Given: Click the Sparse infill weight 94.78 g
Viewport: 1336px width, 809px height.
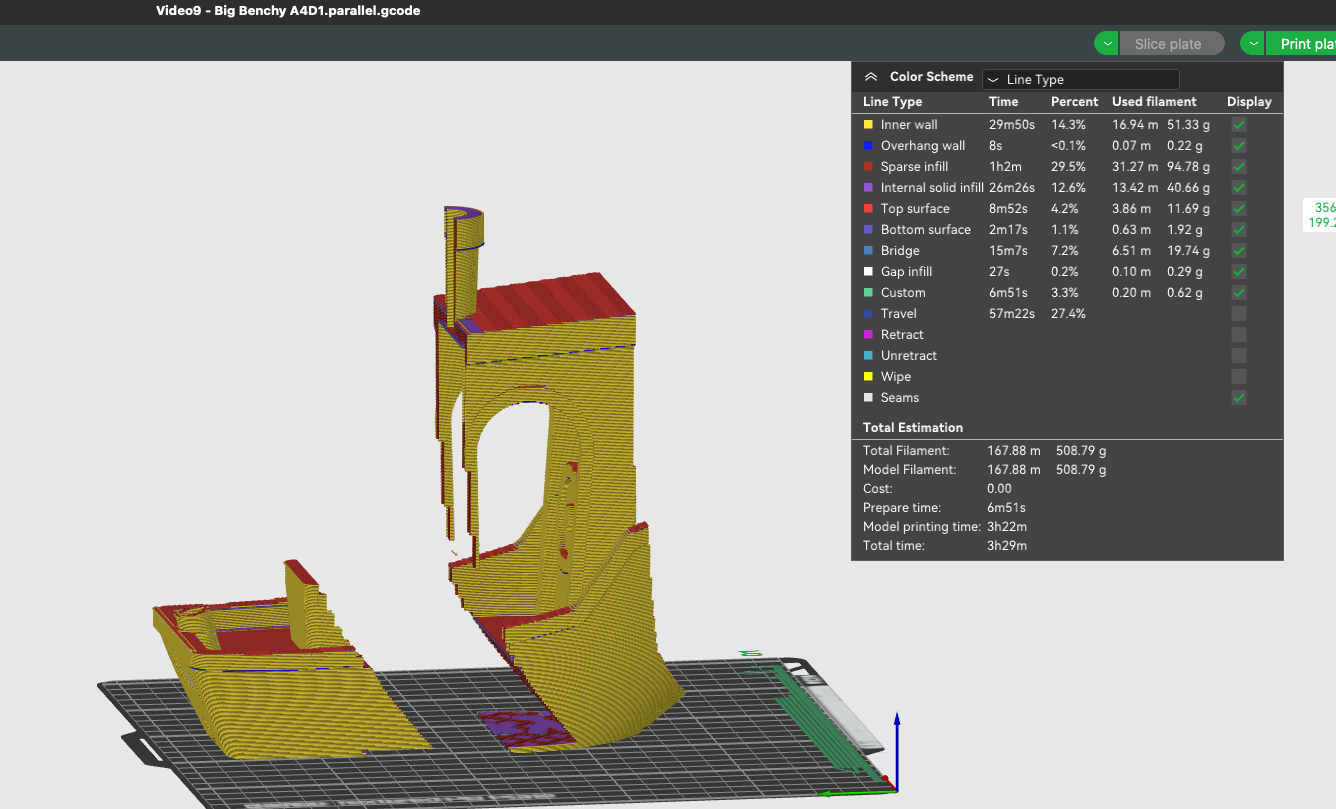Looking at the screenshot, I should coord(1188,167).
